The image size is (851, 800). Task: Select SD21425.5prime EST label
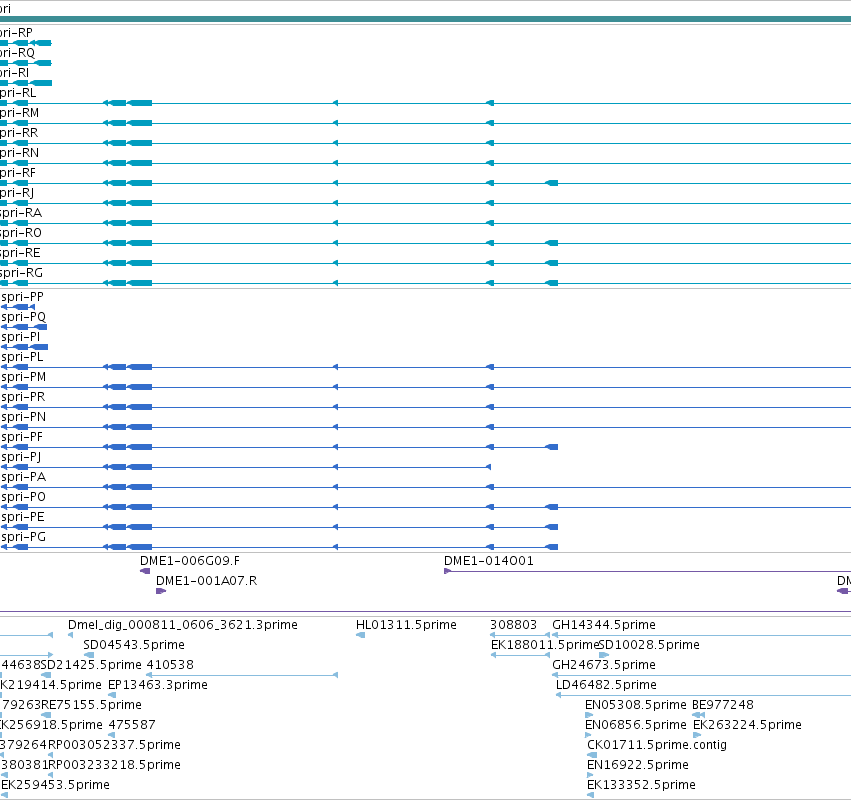(91, 665)
